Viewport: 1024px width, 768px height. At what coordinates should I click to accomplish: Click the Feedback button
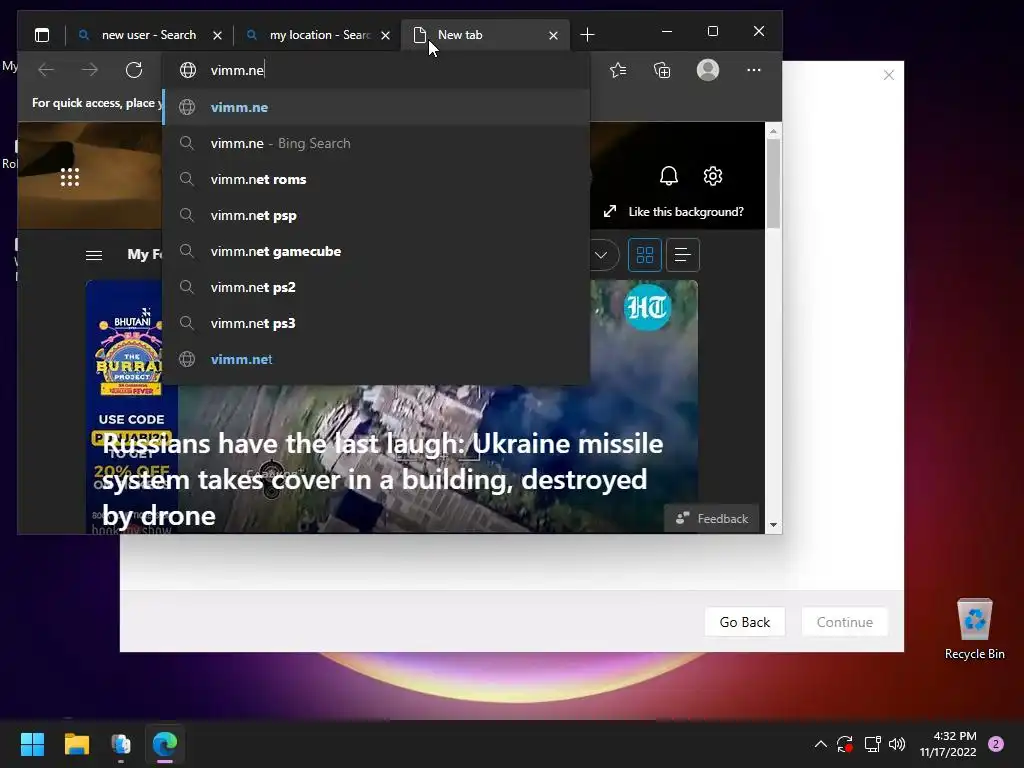point(712,518)
